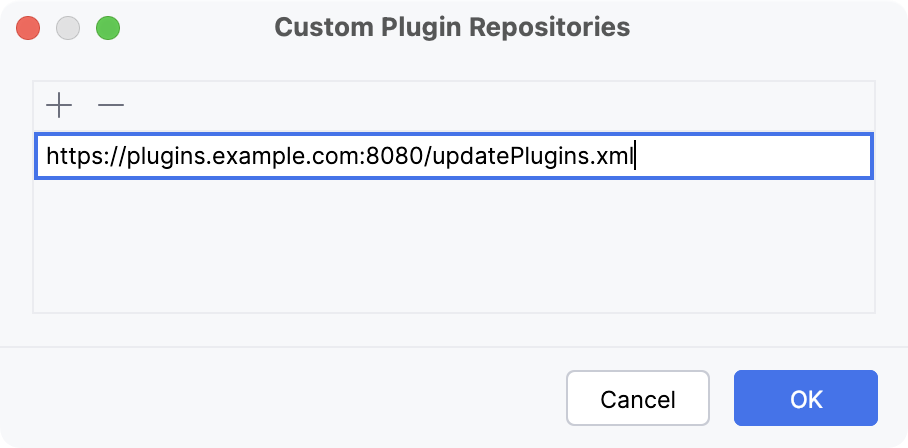Click the plus icon to add a repository
This screenshot has width=908, height=448.
point(59,105)
